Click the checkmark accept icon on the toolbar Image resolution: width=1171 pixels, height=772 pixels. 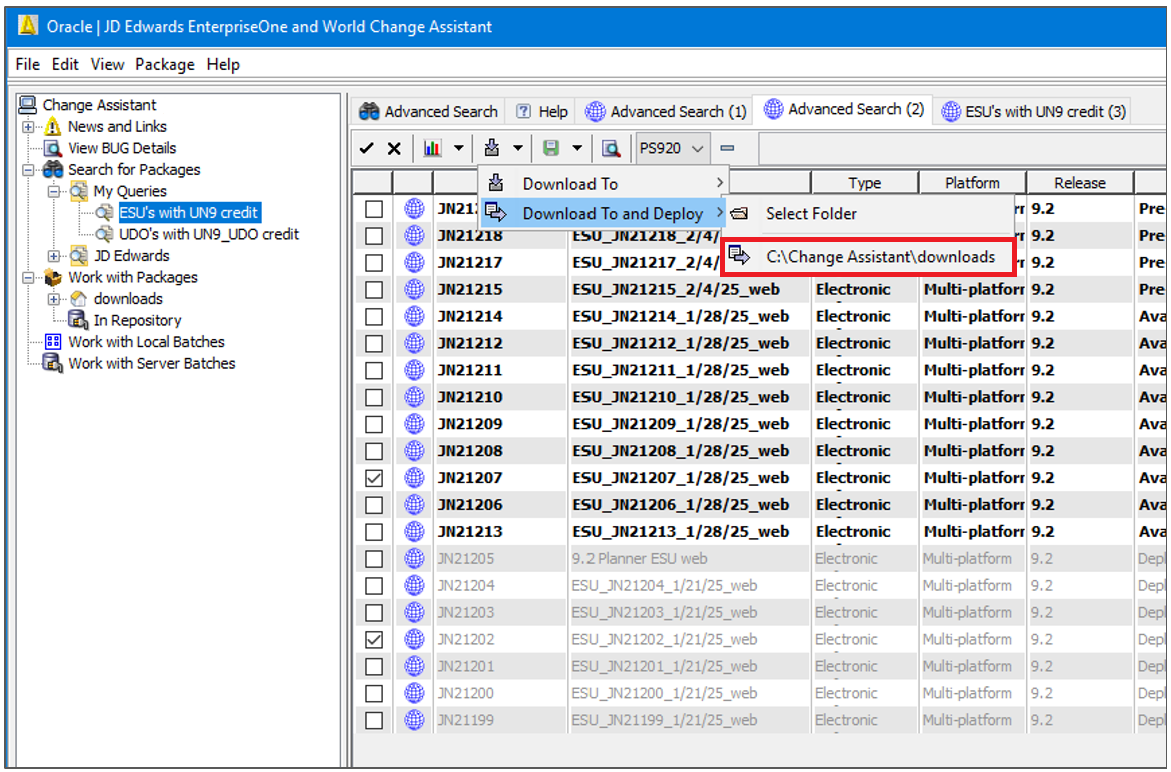(369, 147)
